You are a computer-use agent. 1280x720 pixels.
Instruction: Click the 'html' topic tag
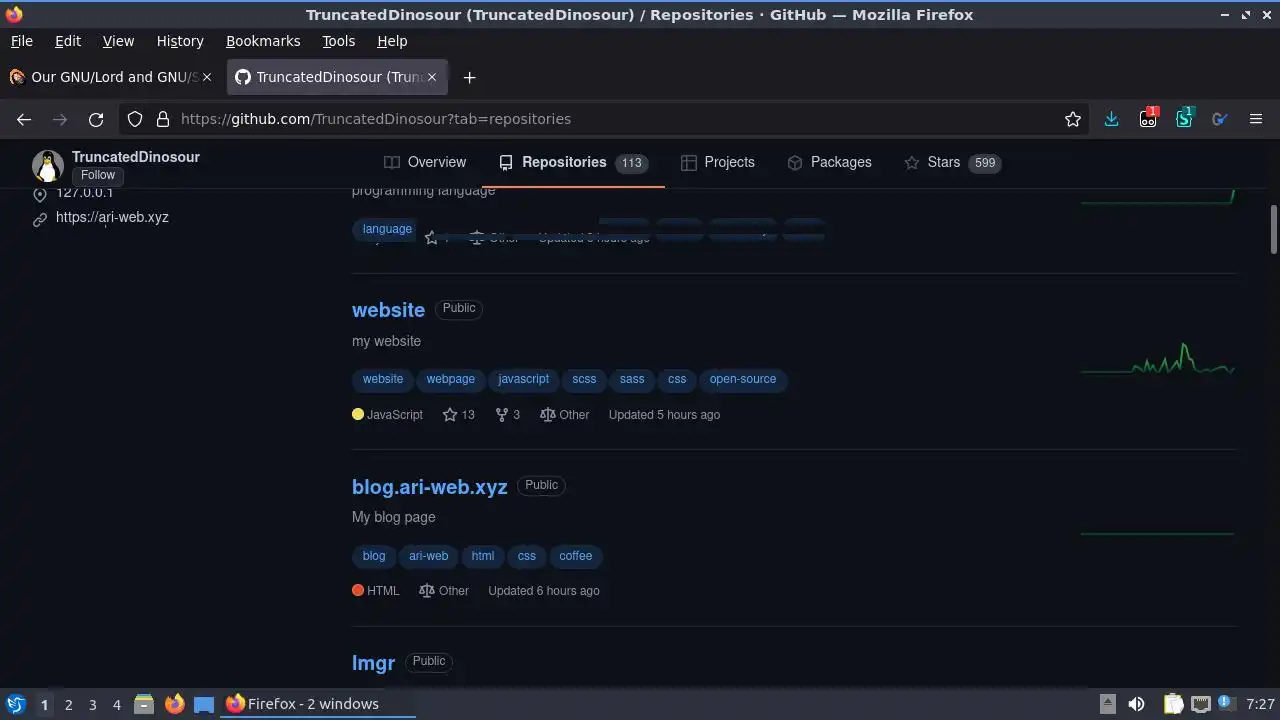tap(483, 556)
